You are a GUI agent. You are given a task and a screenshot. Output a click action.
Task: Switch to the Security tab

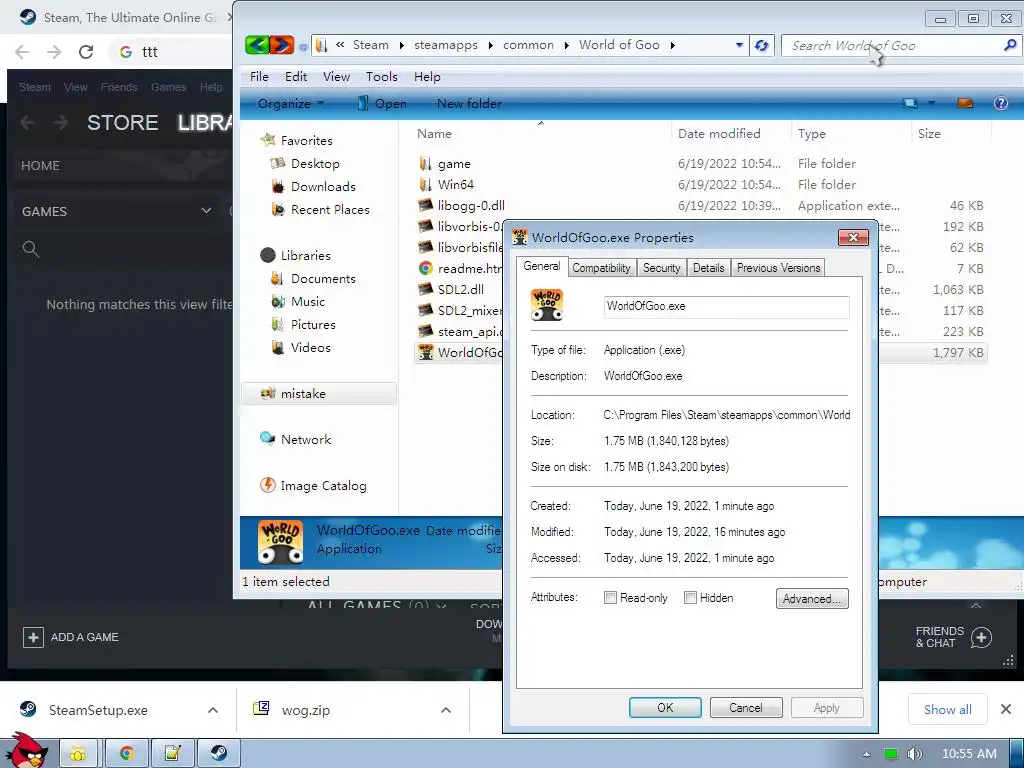coord(661,268)
